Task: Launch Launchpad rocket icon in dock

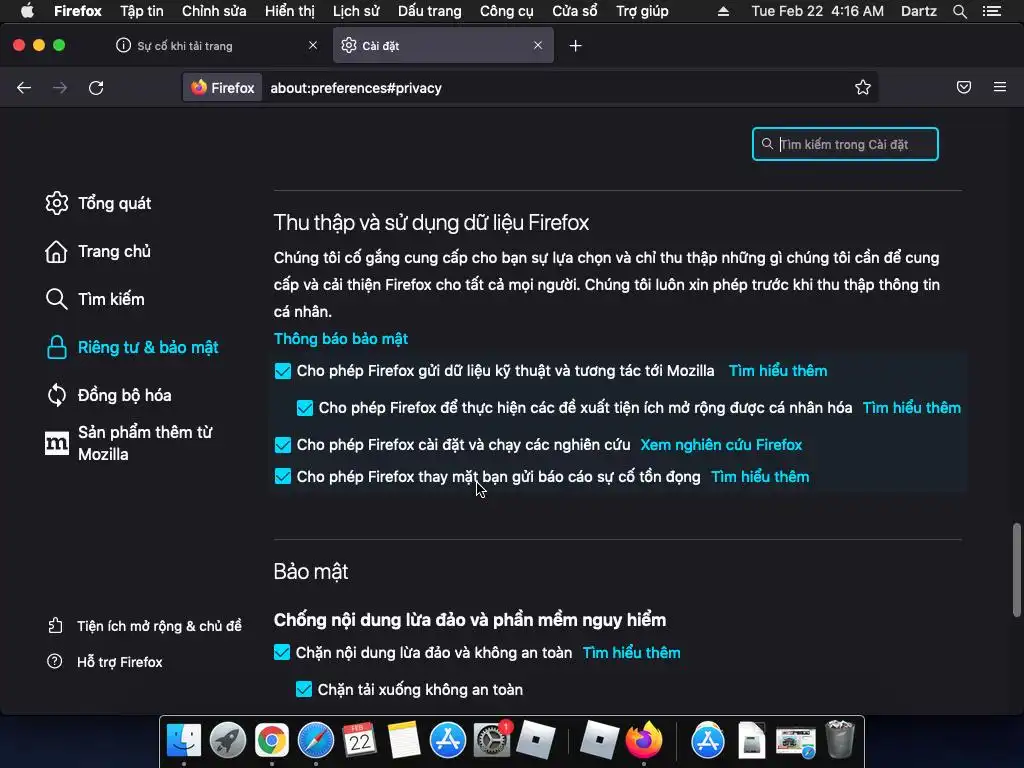Action: (227, 741)
